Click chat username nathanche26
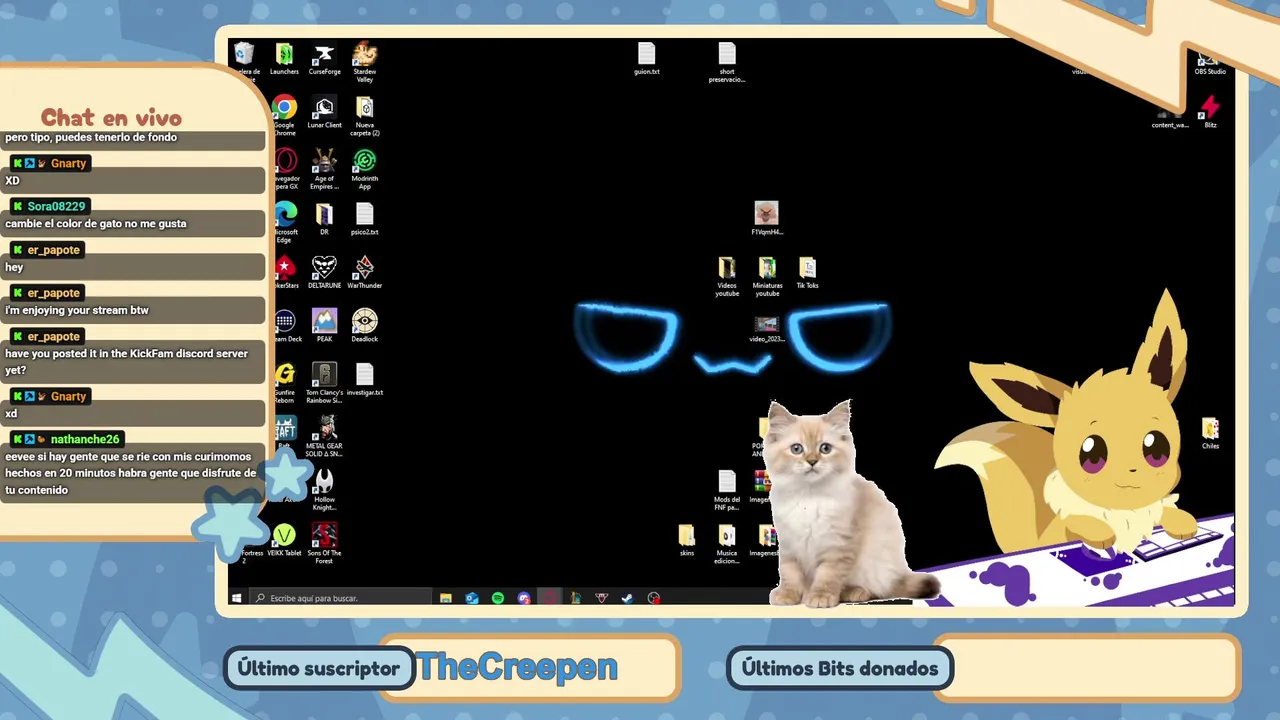This screenshot has width=1280, height=720. point(85,439)
